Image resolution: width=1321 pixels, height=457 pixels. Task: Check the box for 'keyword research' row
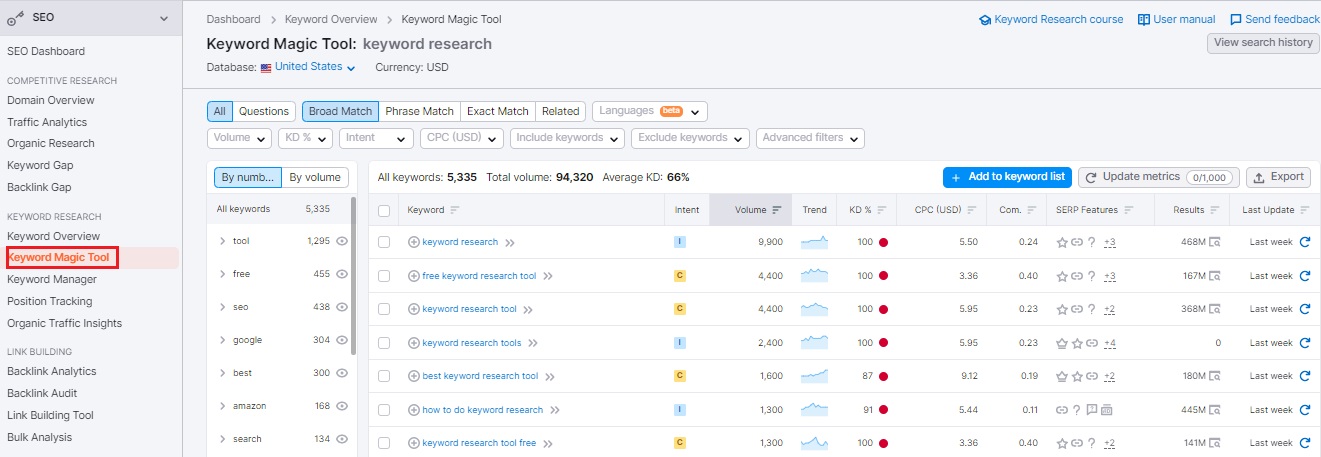click(x=384, y=242)
